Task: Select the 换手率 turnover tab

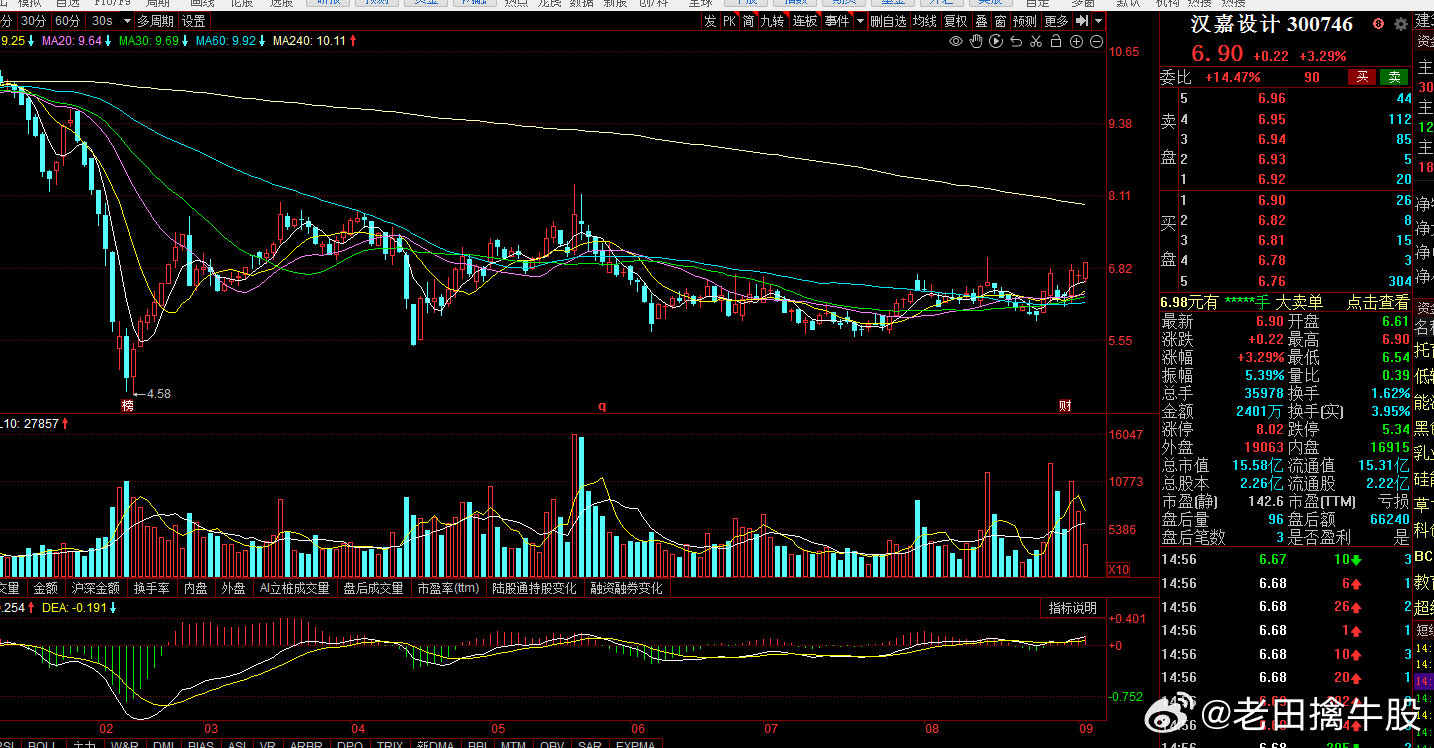Action: point(152,589)
